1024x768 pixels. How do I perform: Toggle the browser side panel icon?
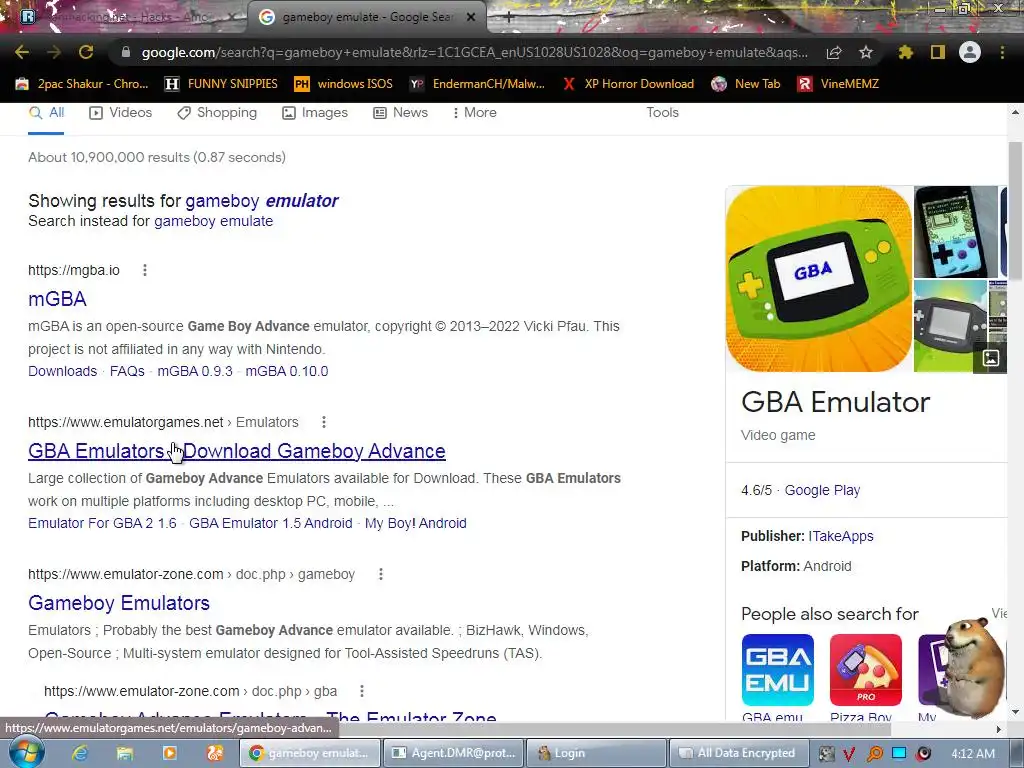click(938, 52)
